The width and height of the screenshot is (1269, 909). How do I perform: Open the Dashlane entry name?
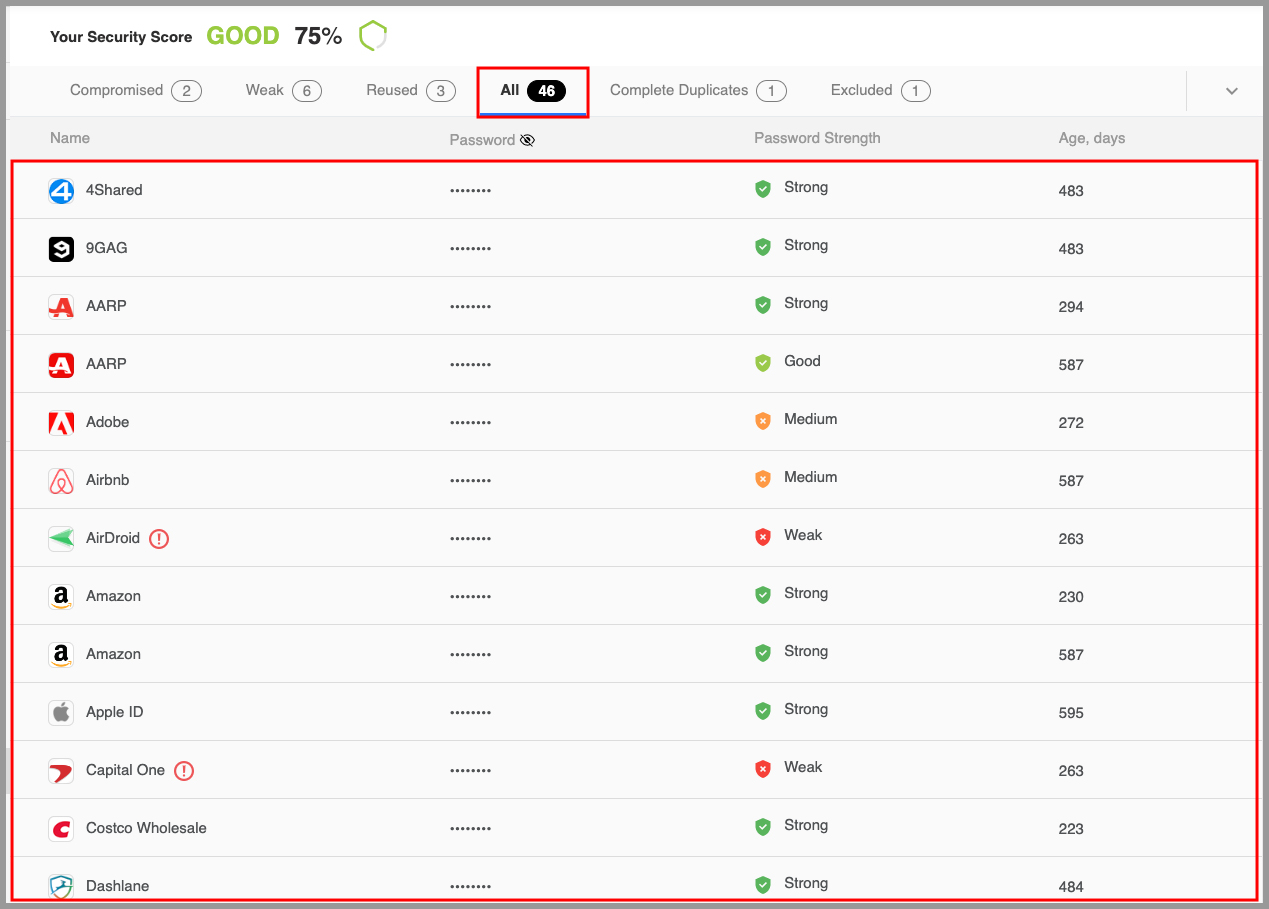[x=118, y=886]
